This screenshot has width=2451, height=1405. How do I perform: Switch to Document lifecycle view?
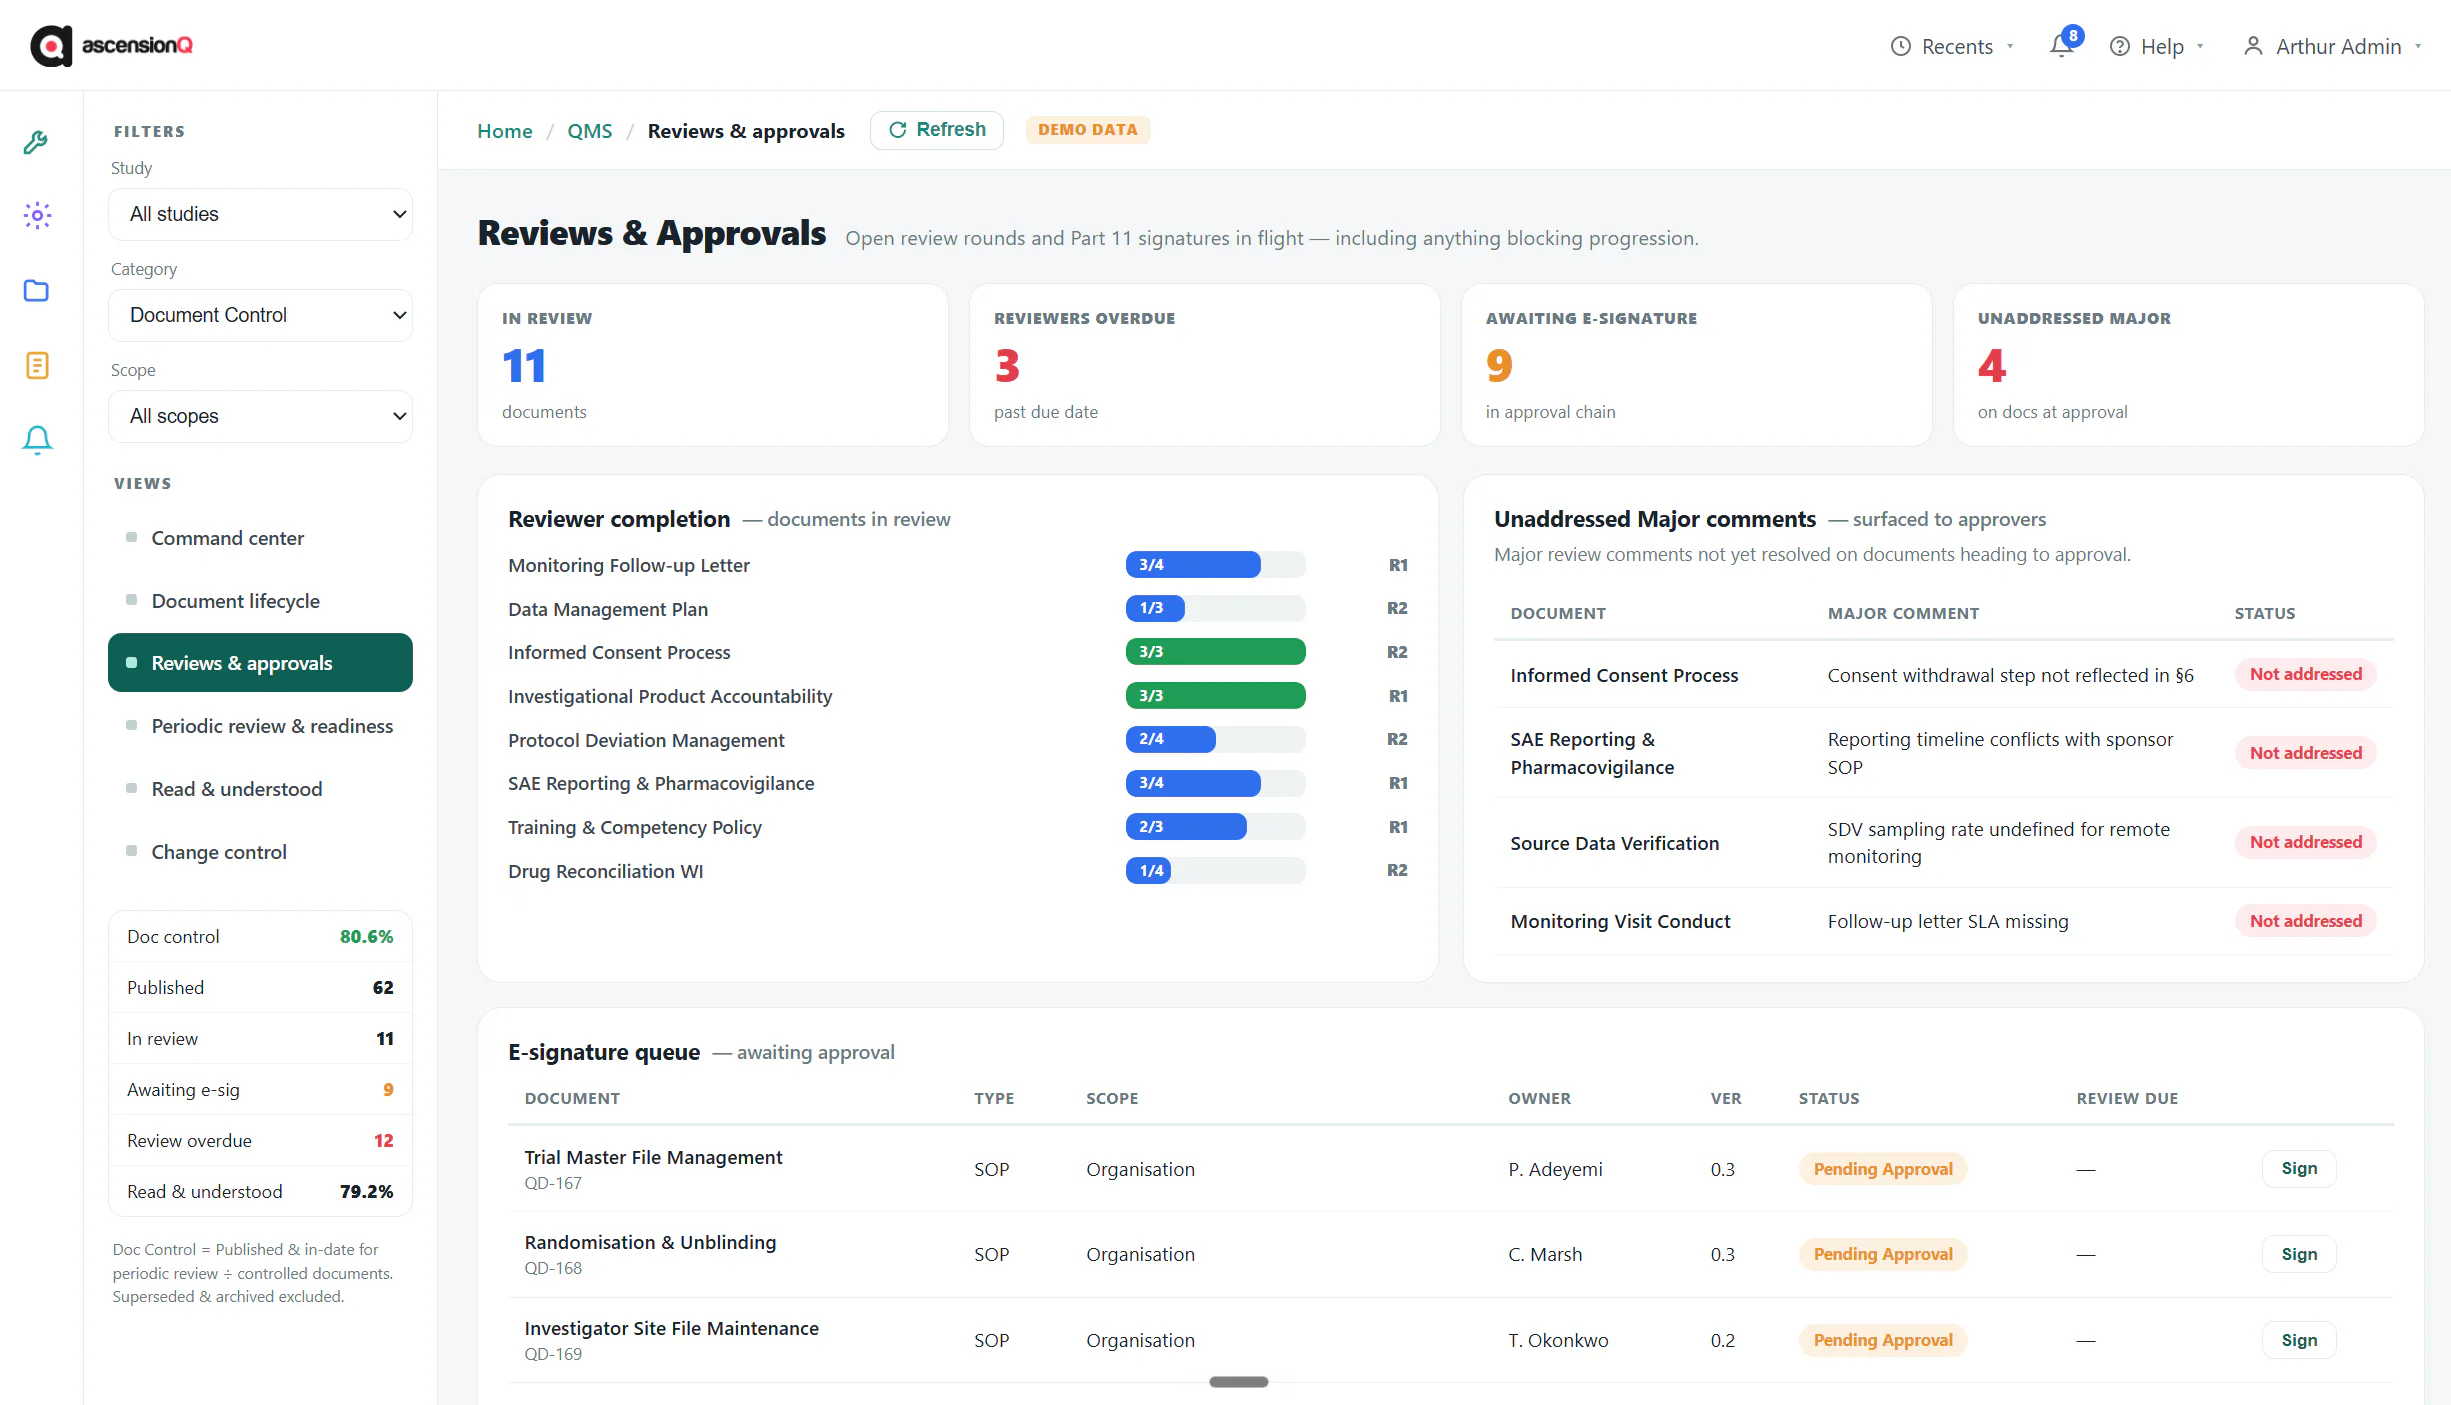[260, 601]
